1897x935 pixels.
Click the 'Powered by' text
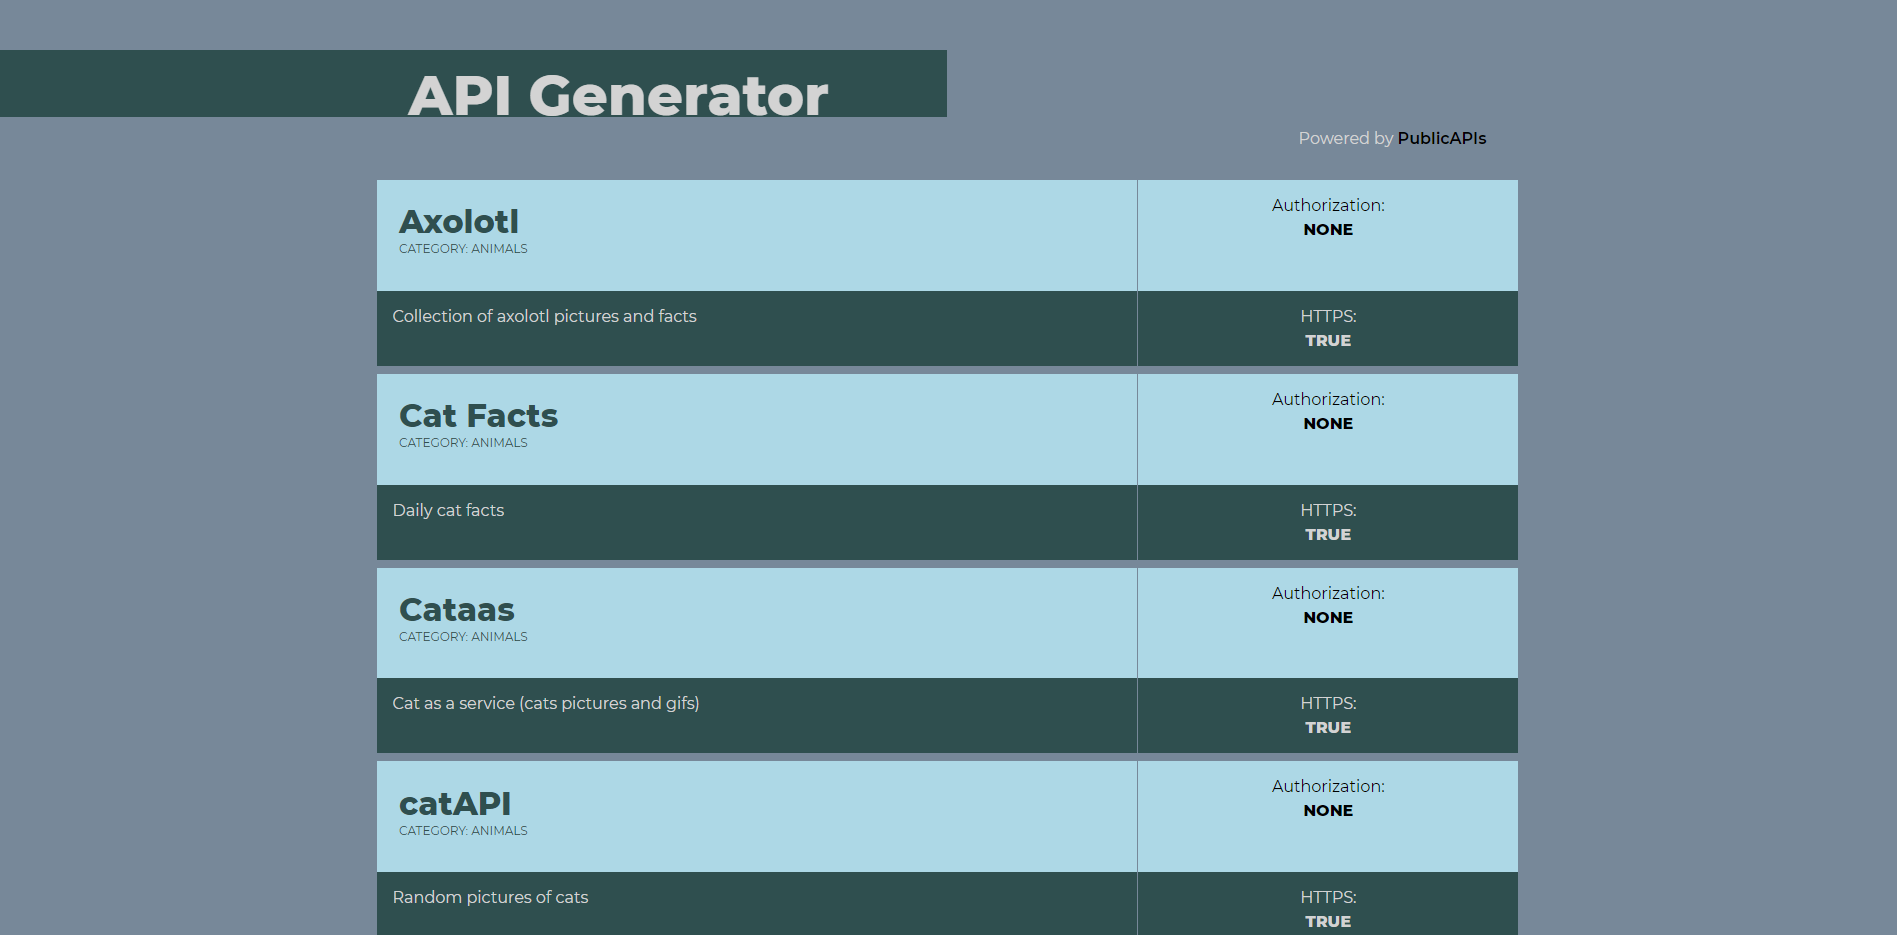(1346, 138)
